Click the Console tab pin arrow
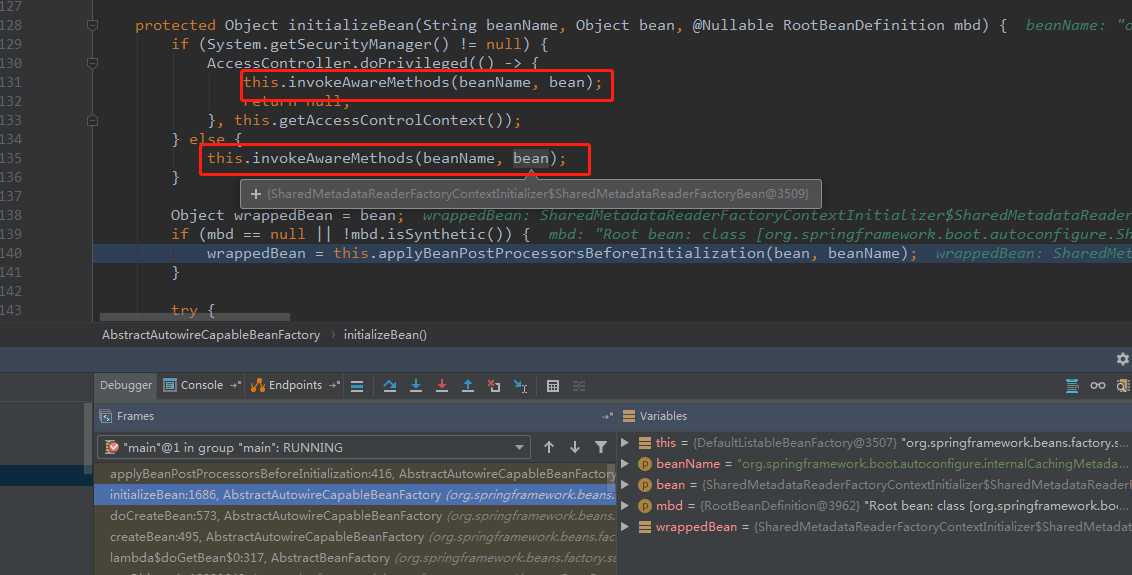The width and height of the screenshot is (1132, 575). [235, 386]
